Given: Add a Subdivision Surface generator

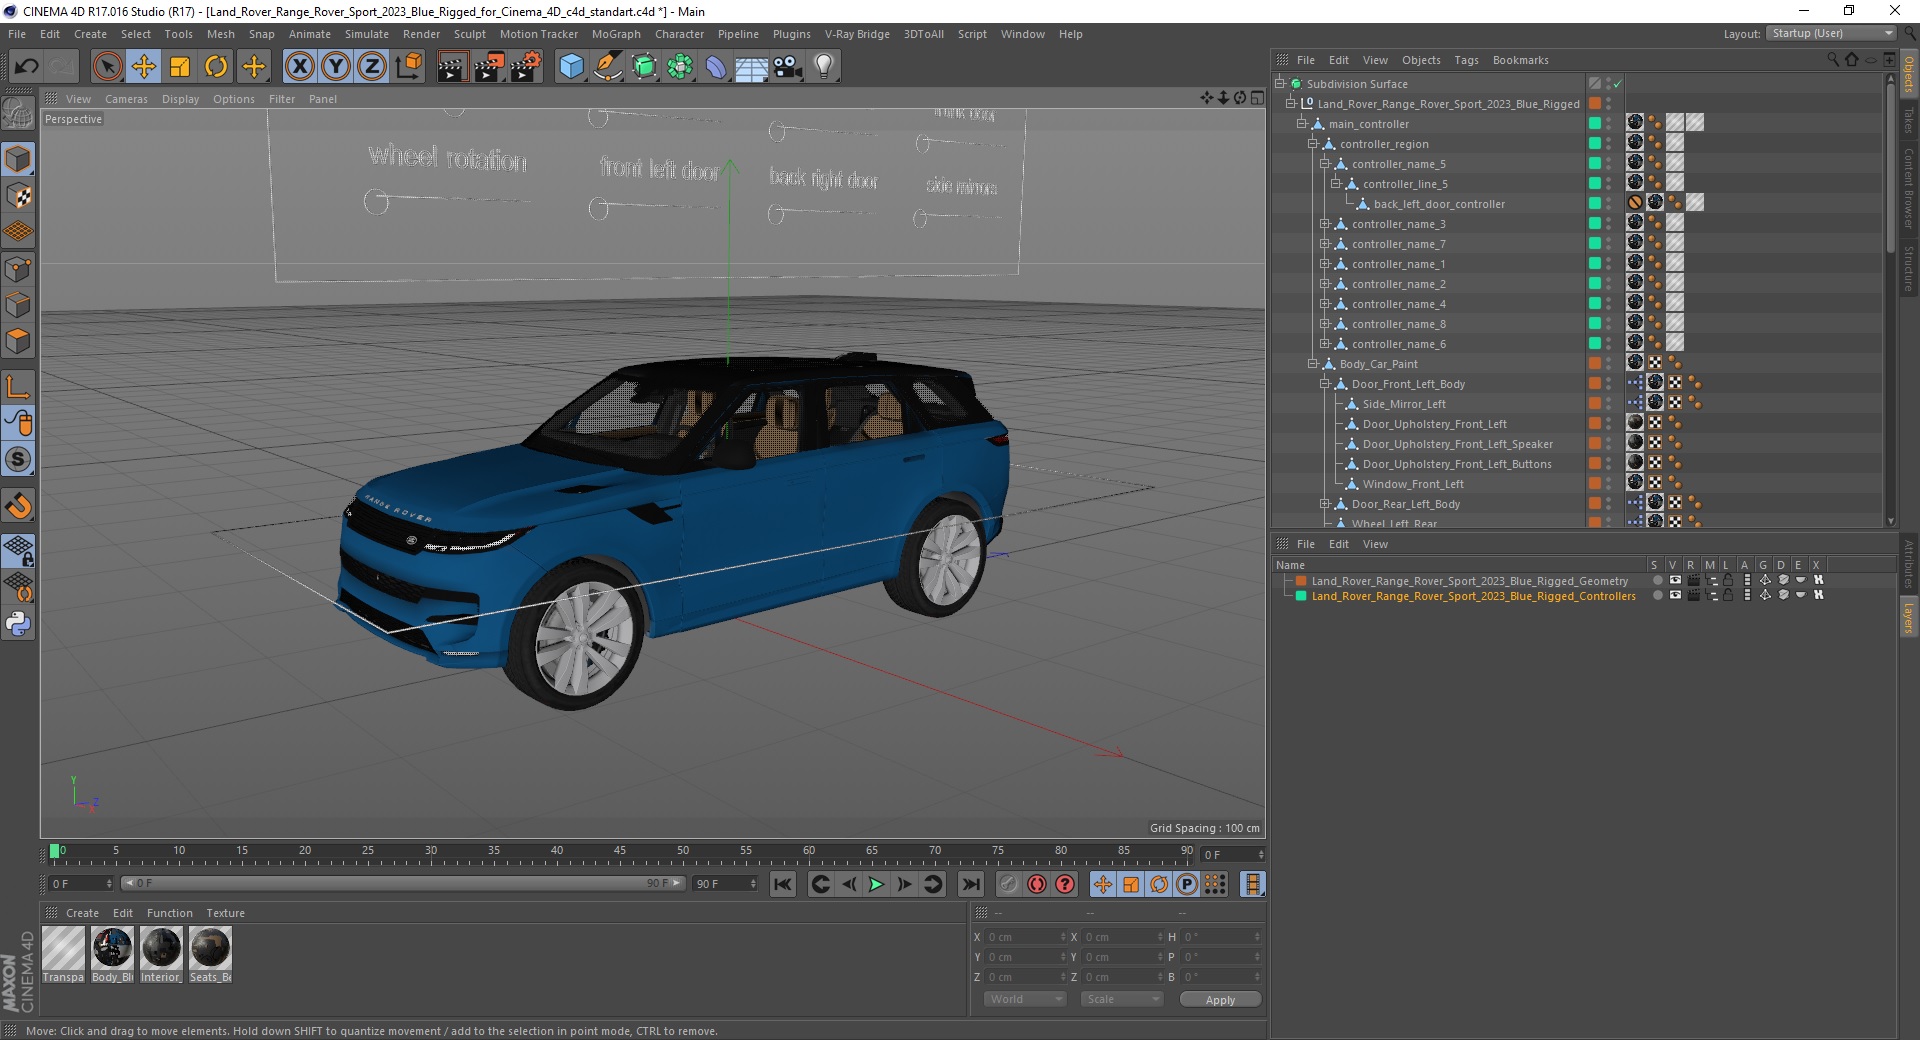Looking at the screenshot, I should tap(645, 67).
